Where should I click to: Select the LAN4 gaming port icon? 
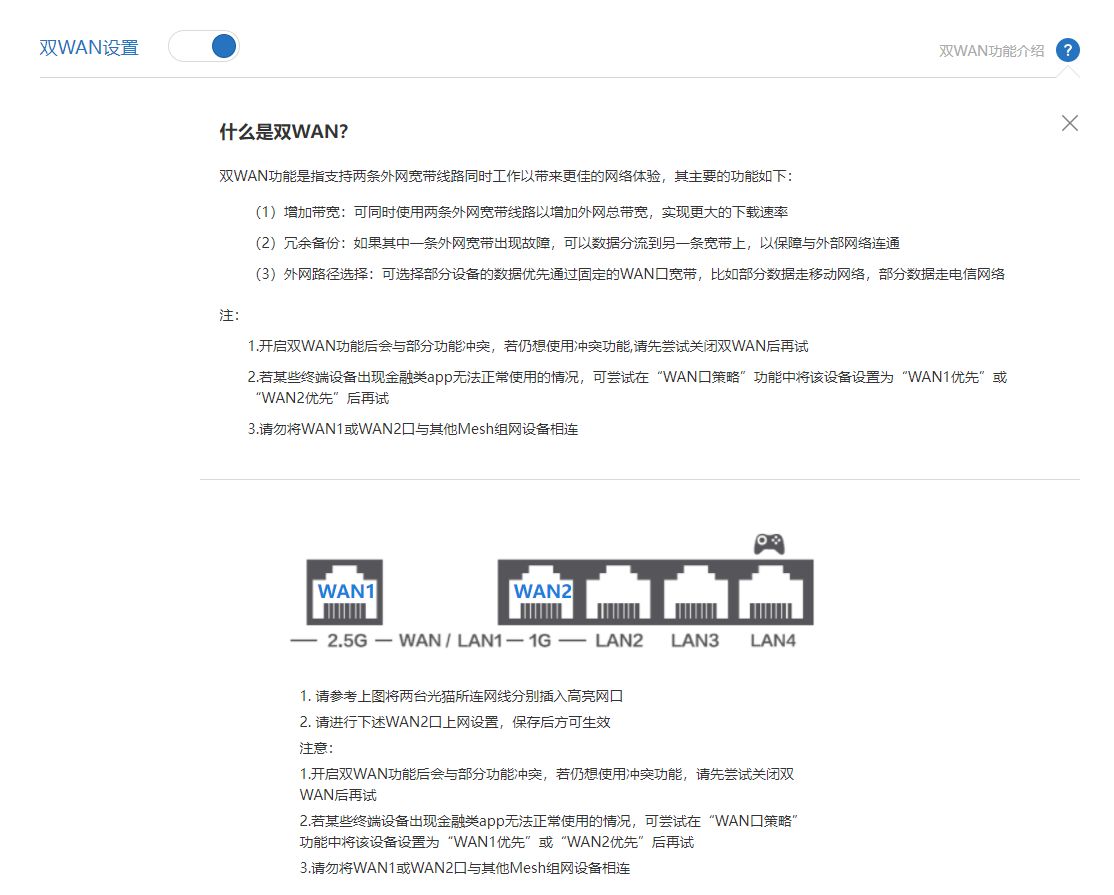coord(772,594)
